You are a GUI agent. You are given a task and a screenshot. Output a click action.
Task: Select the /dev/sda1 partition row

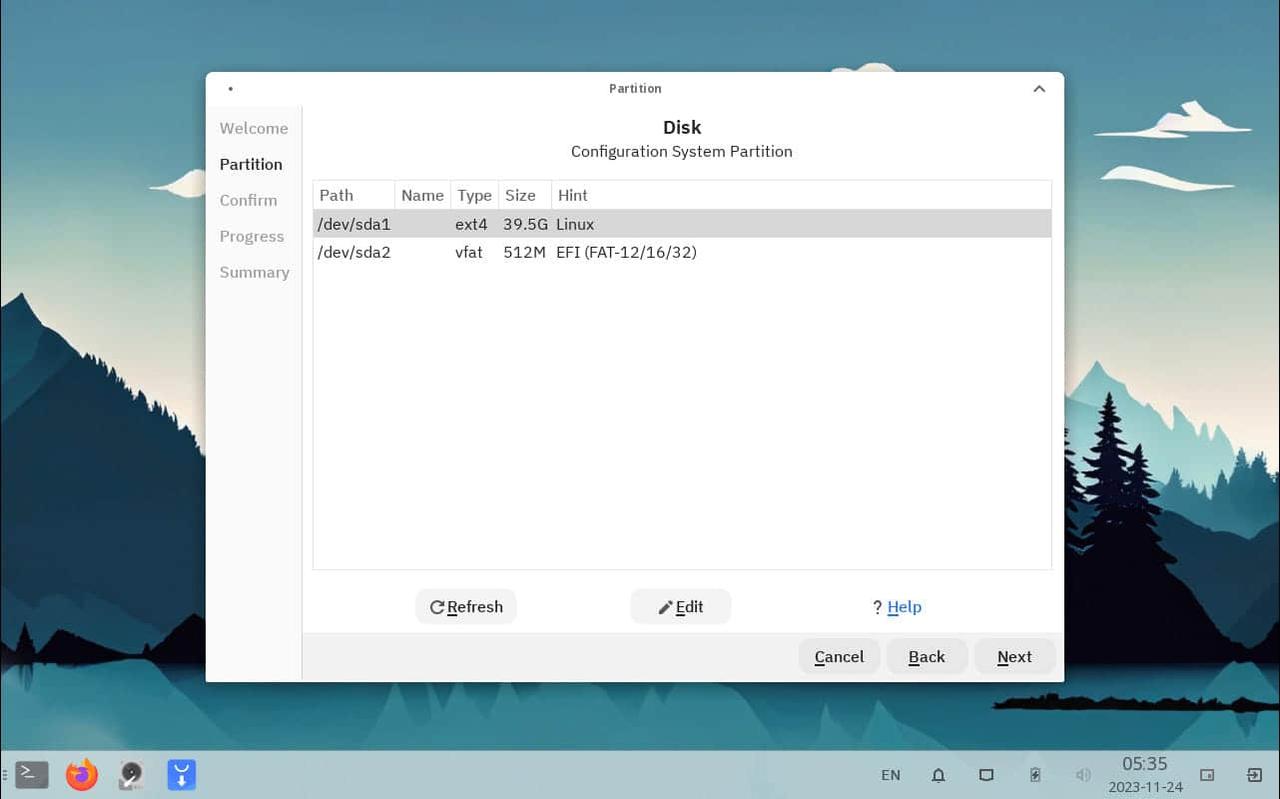coord(681,224)
